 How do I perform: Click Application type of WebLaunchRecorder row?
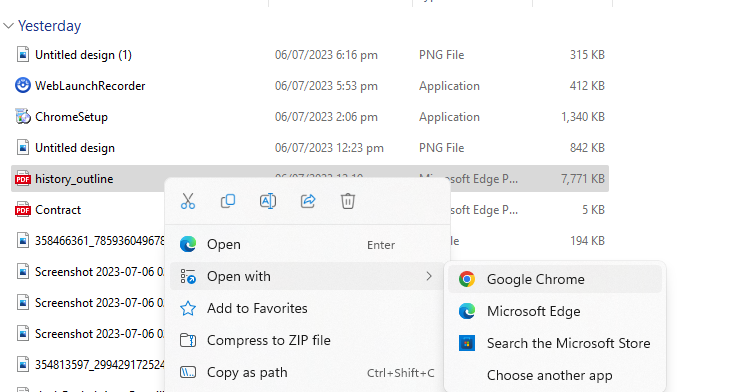pyautogui.click(x=449, y=86)
